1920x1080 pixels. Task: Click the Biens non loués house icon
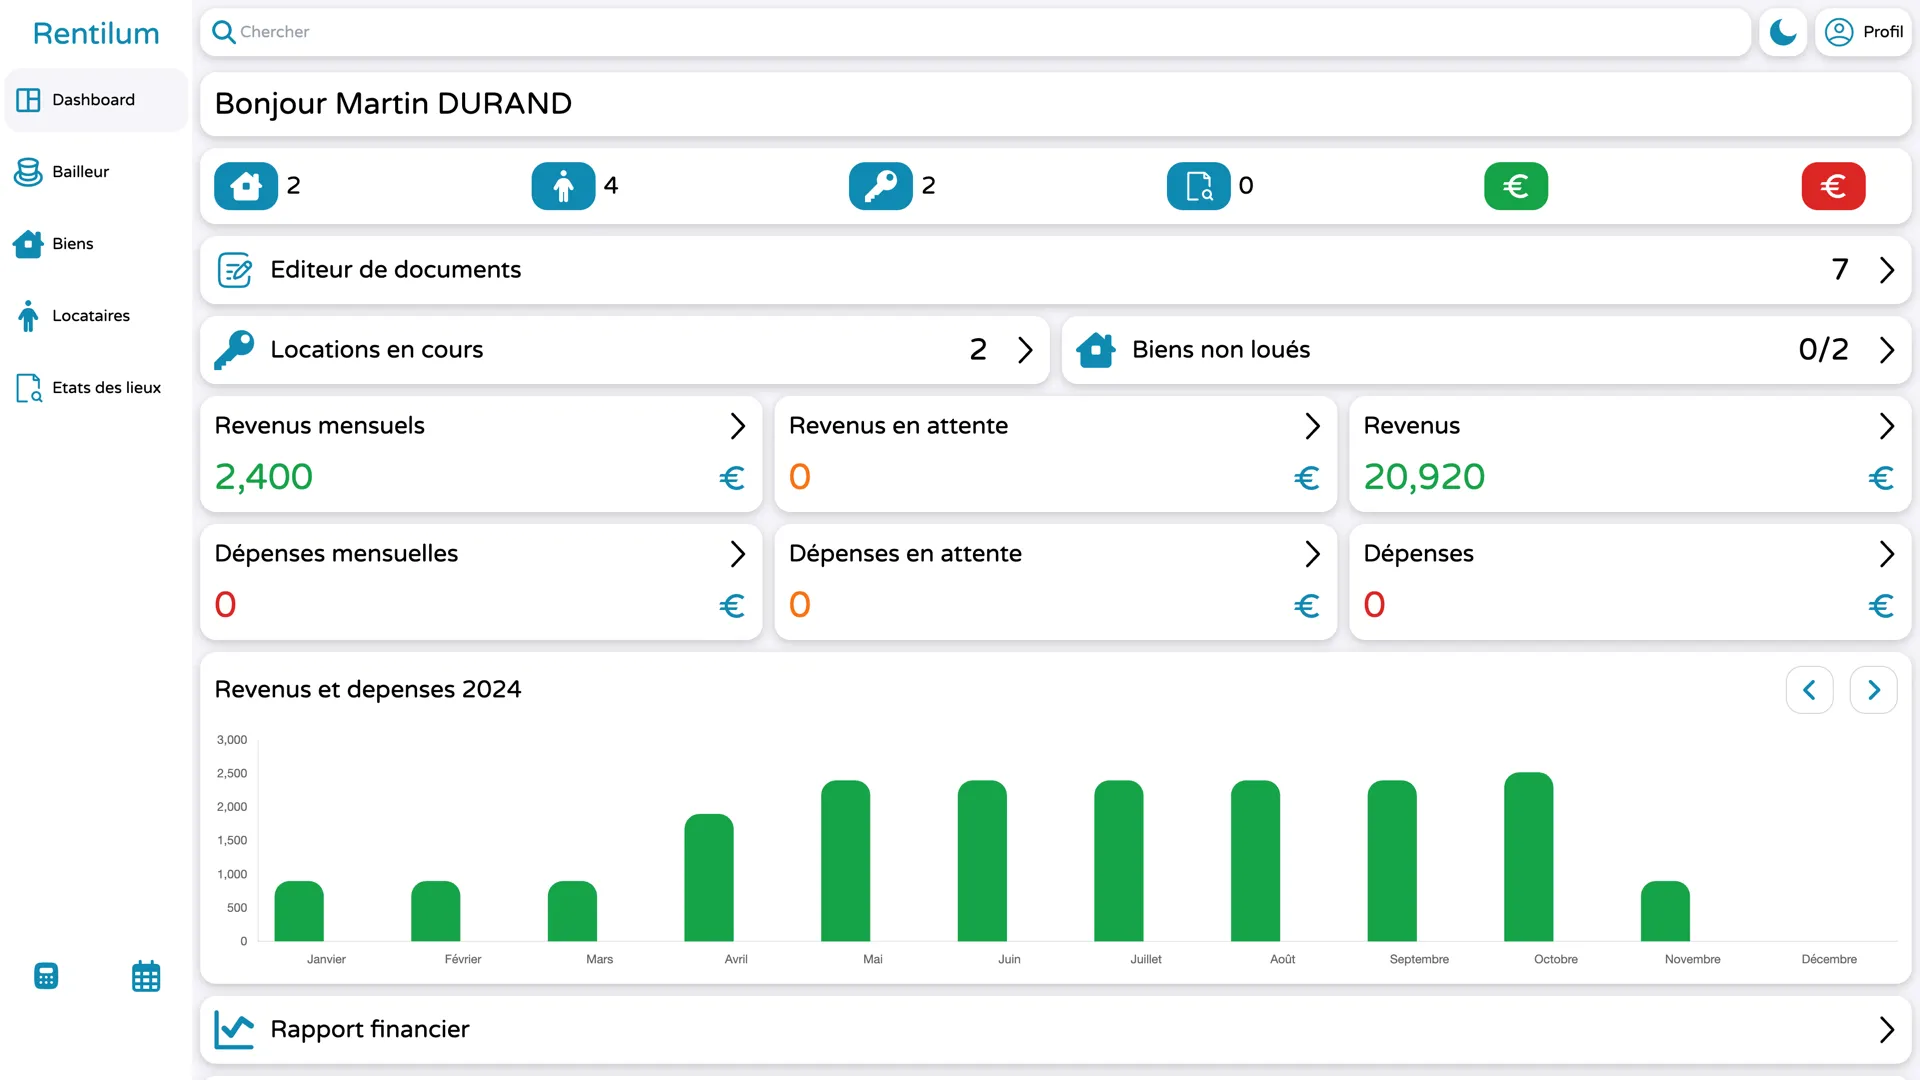coord(1096,350)
